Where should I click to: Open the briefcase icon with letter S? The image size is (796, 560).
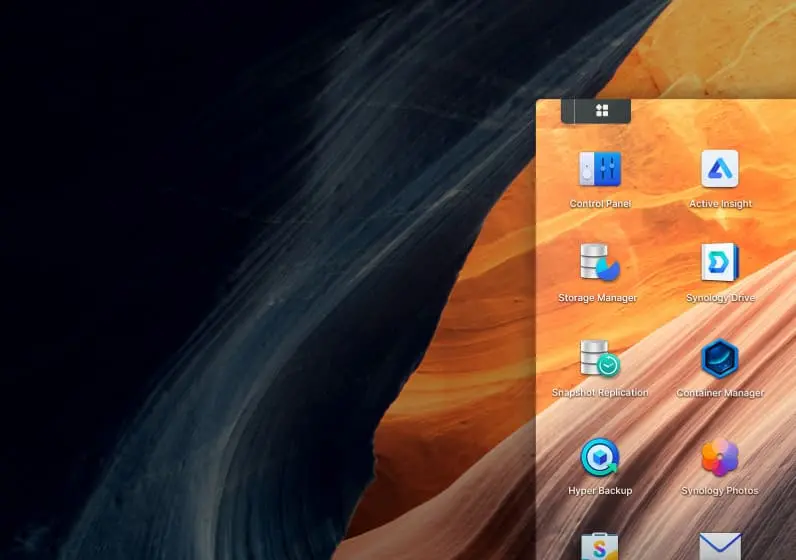(x=600, y=546)
